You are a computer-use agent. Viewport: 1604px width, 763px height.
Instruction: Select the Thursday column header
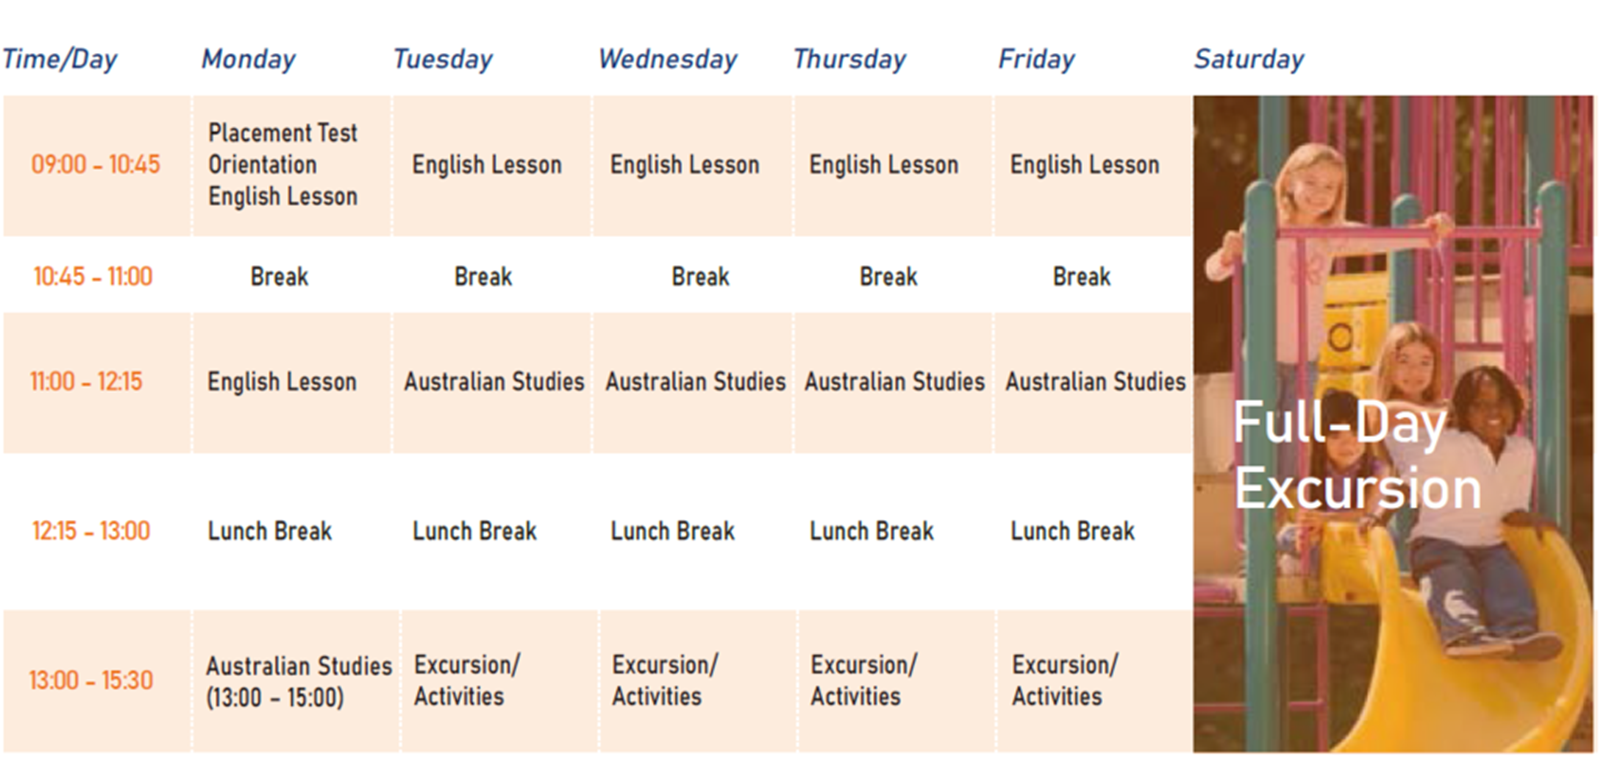coord(850,59)
